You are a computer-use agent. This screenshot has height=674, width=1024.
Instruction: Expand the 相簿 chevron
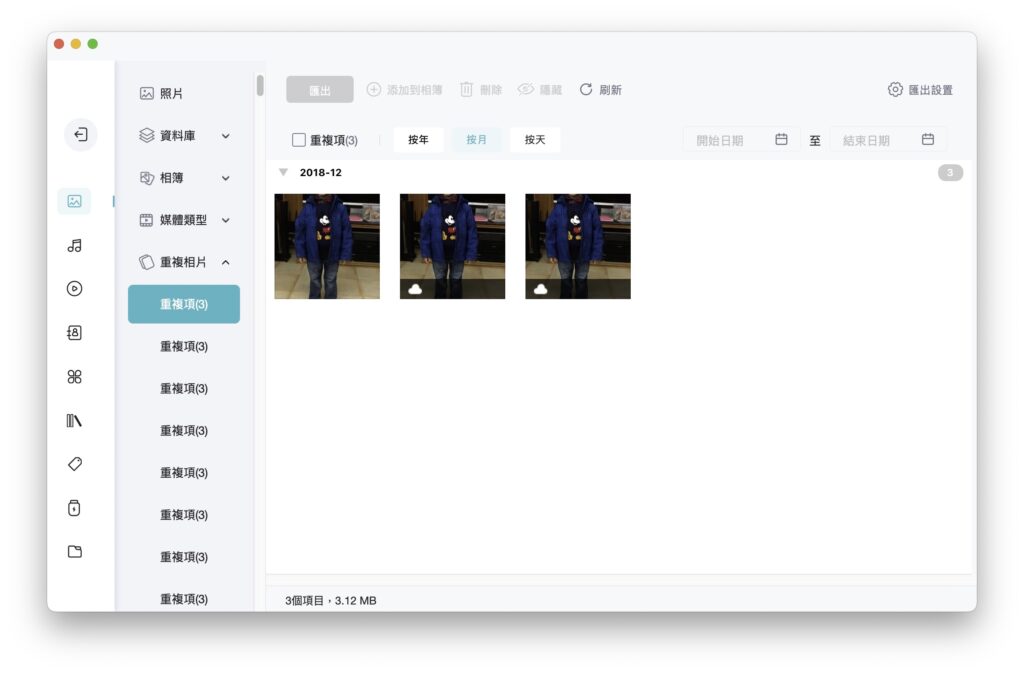(225, 178)
